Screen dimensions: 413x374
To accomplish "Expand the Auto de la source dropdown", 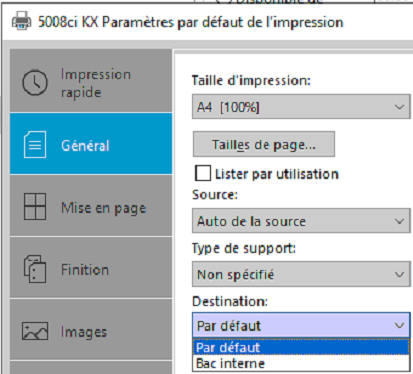I will (x=301, y=221).
